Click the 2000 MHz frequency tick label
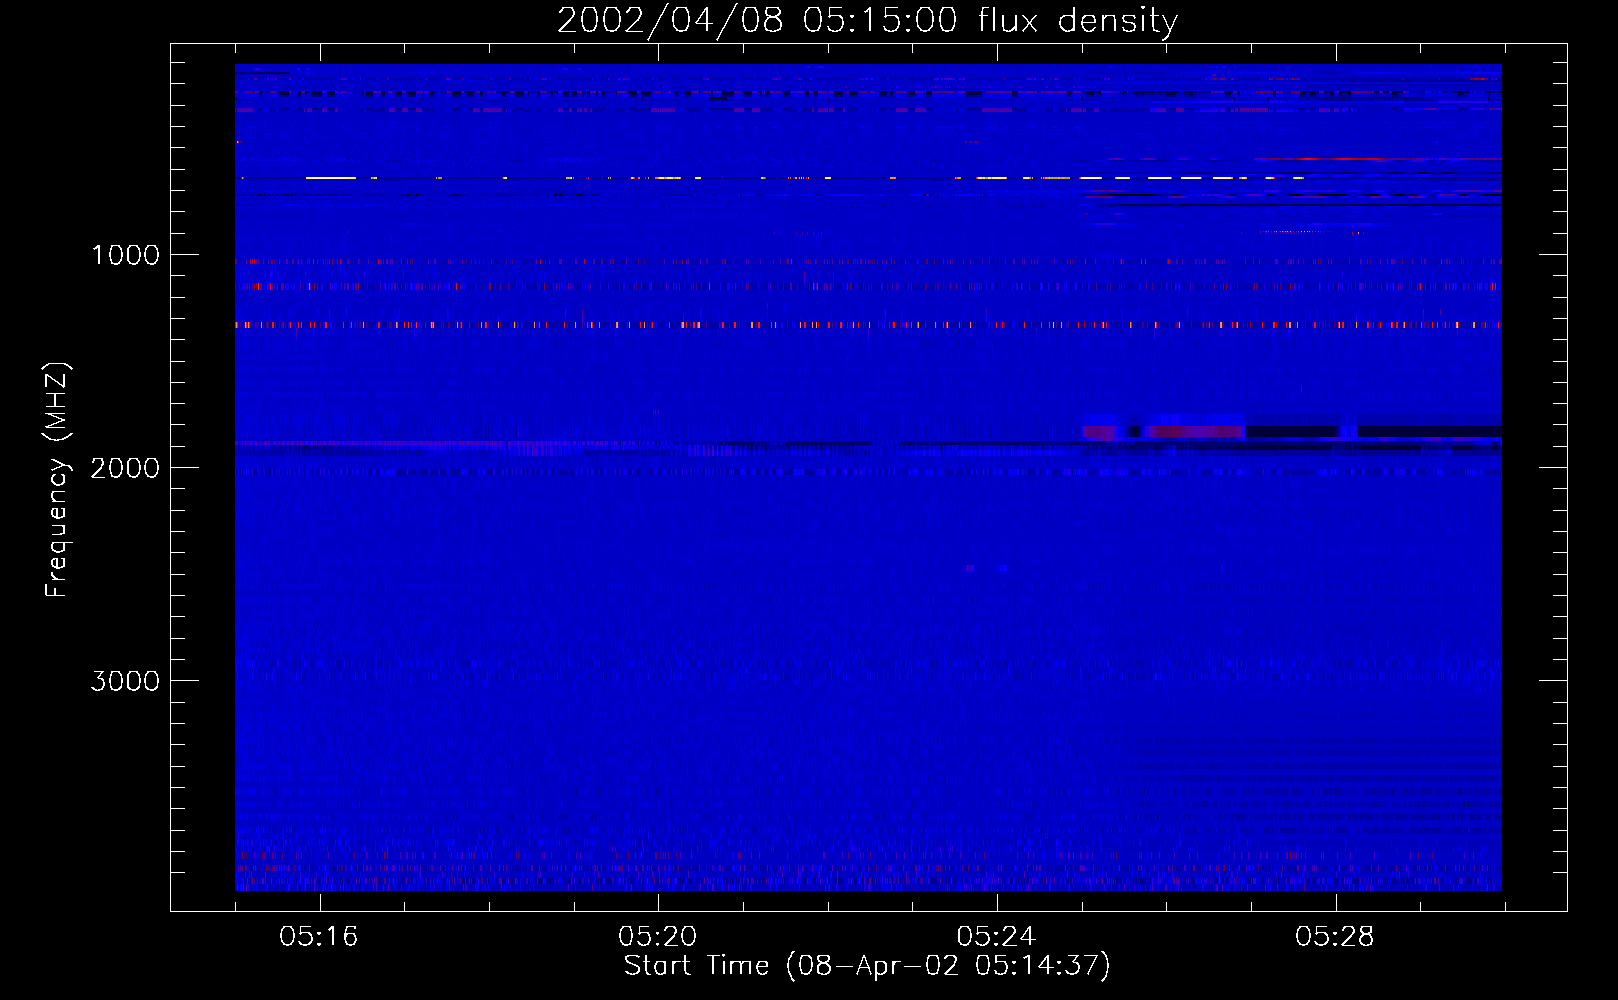Screen dimensions: 1618x1000 coord(125,468)
